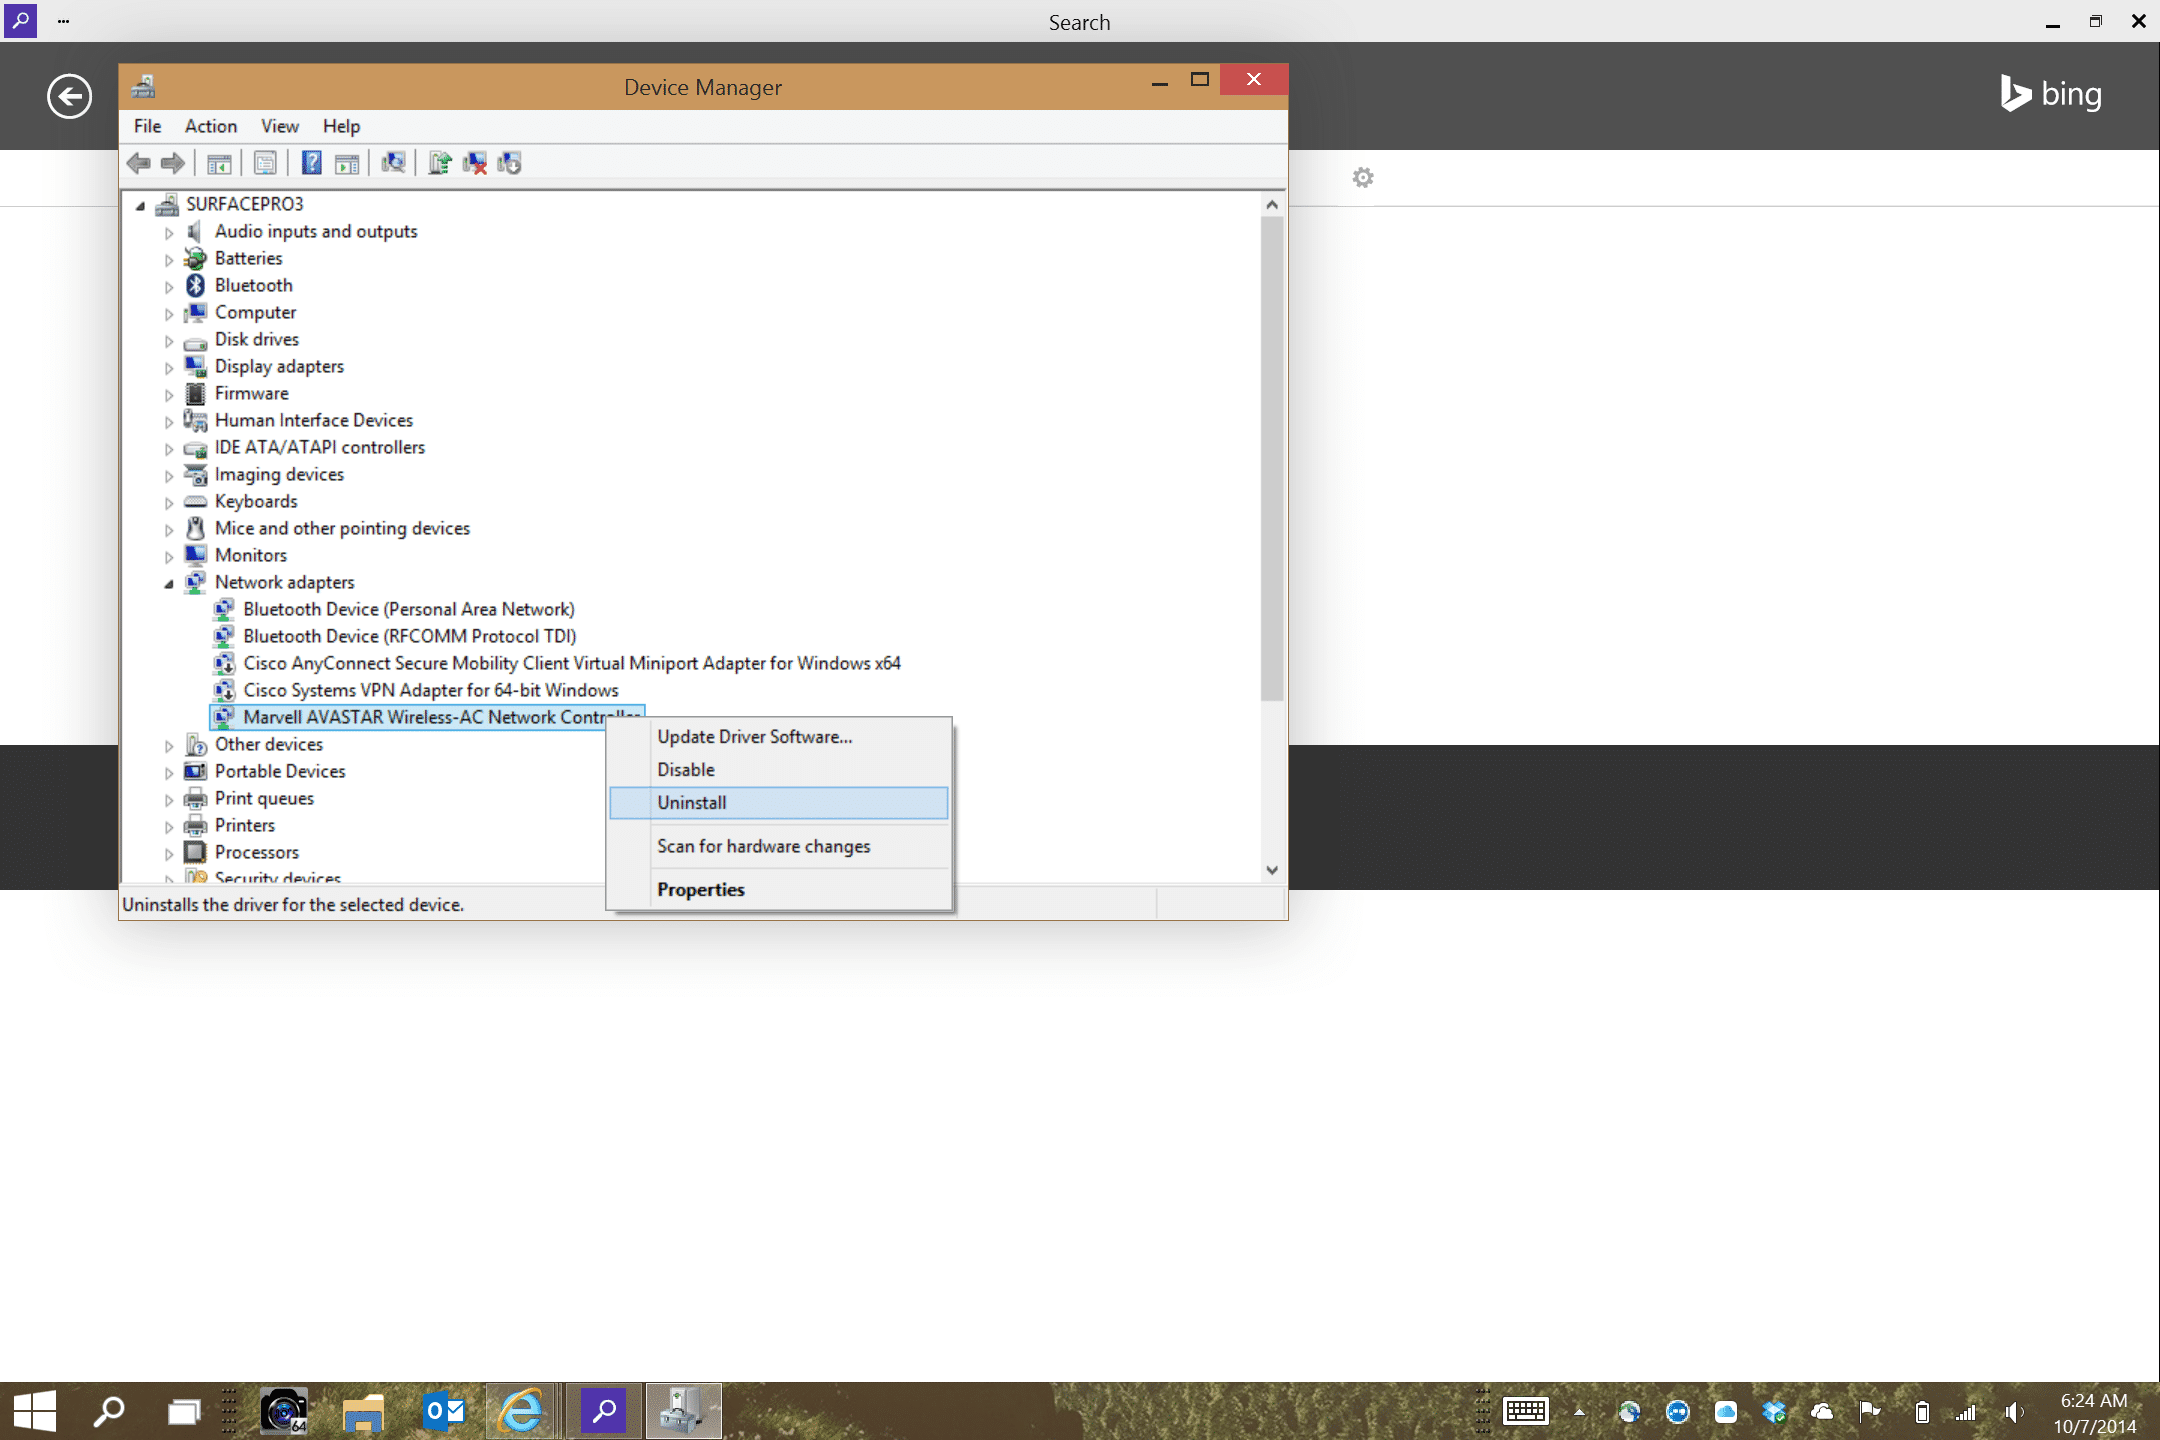Select the Print queues category
Image resolution: width=2160 pixels, height=1440 pixels.
coord(264,798)
